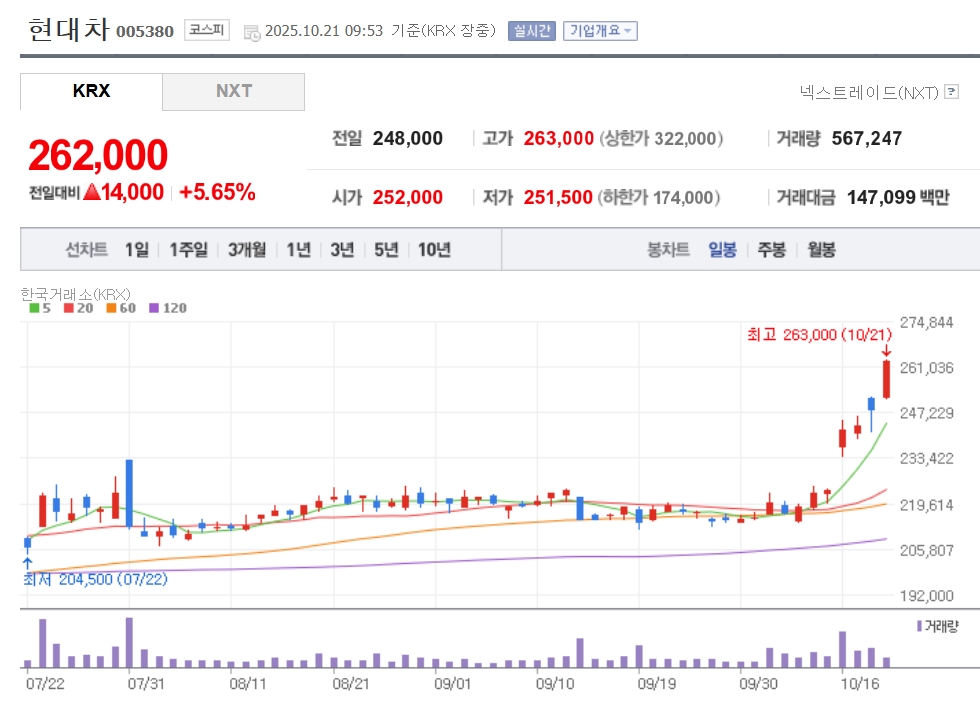Click the orange 60-day moving average swatch
980x719 pixels.
point(111,308)
